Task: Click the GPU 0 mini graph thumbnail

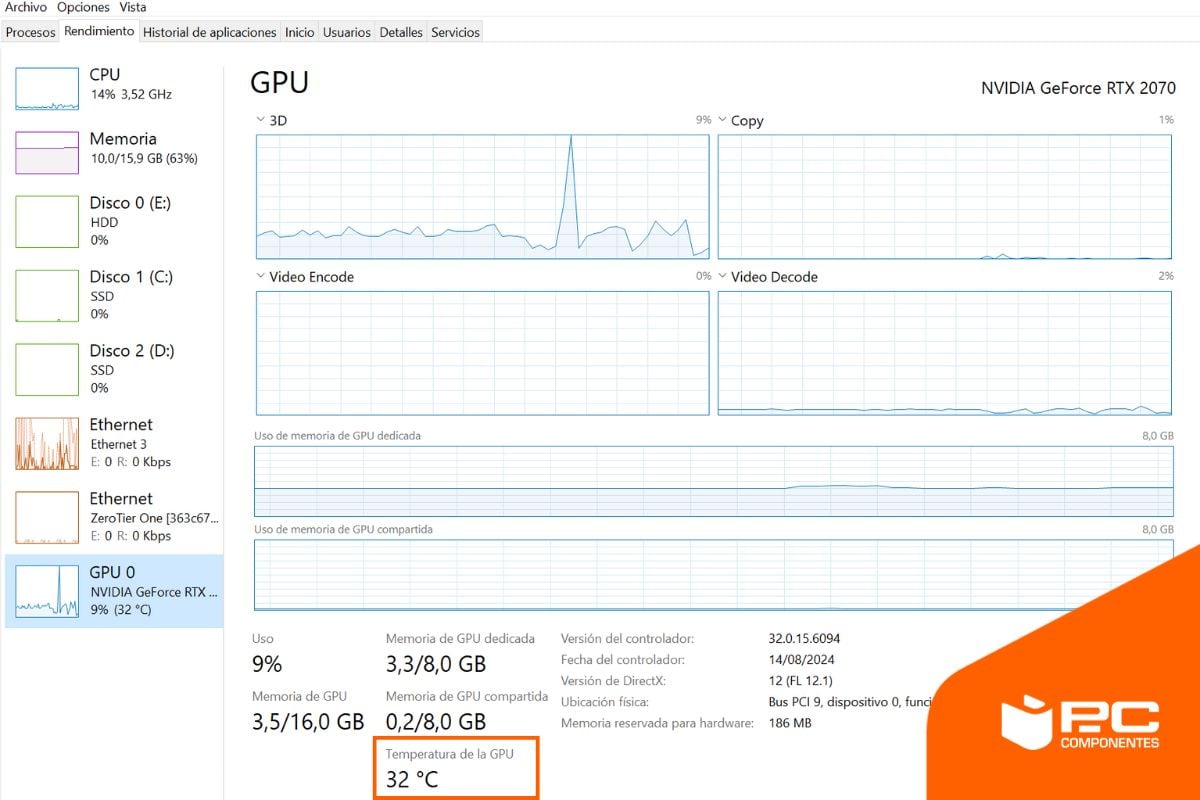Action: click(47, 592)
